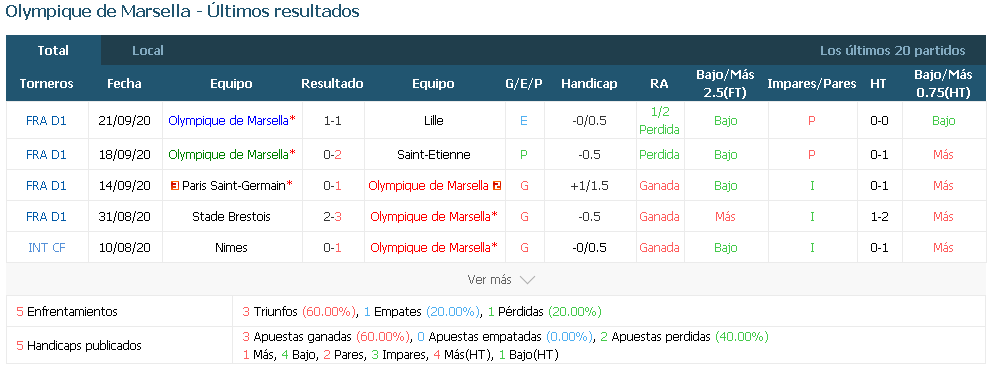
Task: Open INT CF tournament link
Action: pos(47,248)
